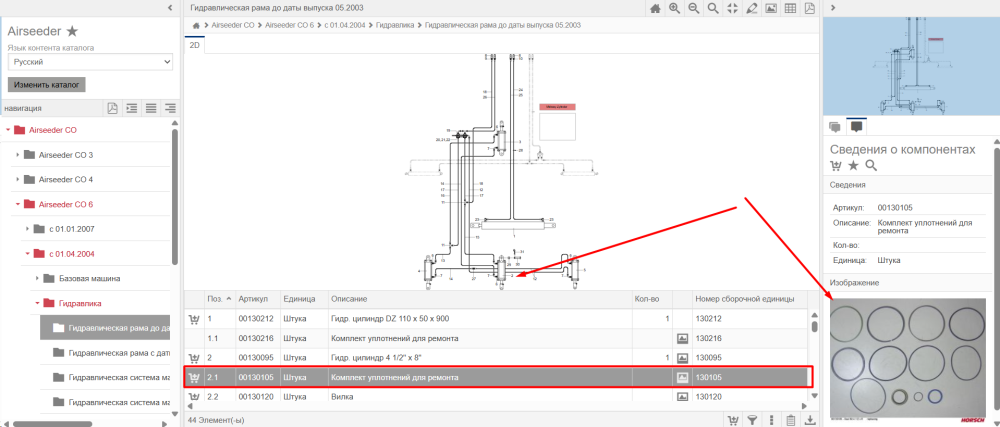Click the navigation tree vertical scrollbar
This screenshot has height=427, width=1000.
[175, 196]
